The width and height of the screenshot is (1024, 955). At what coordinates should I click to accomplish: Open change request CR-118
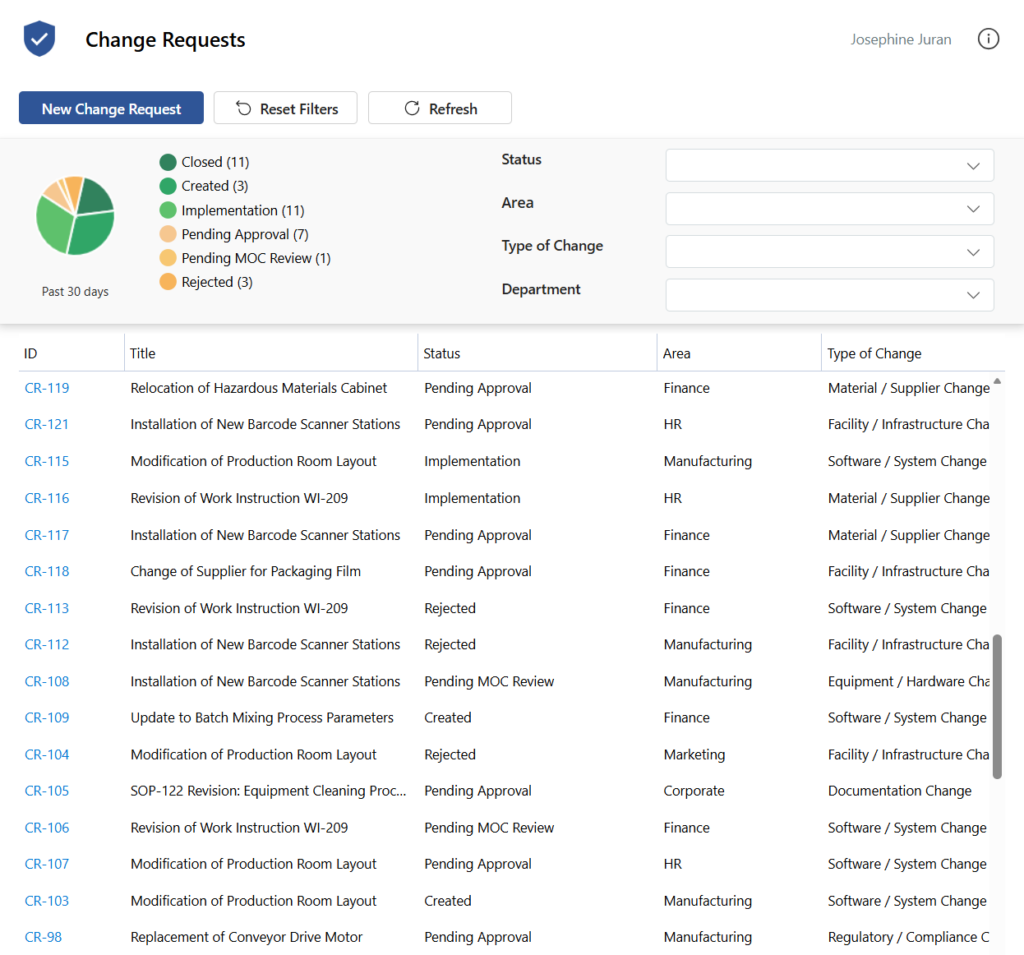47,572
